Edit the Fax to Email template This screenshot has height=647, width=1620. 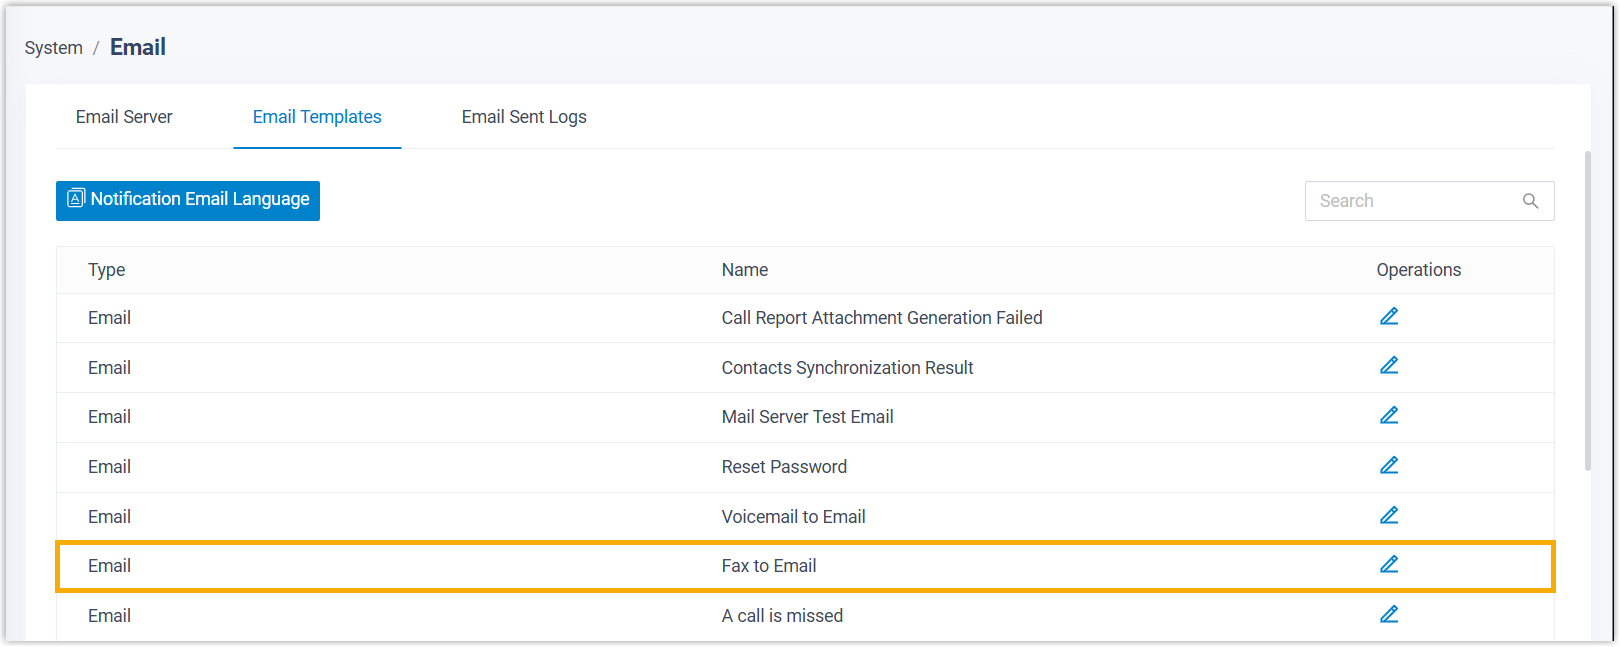1389,565
